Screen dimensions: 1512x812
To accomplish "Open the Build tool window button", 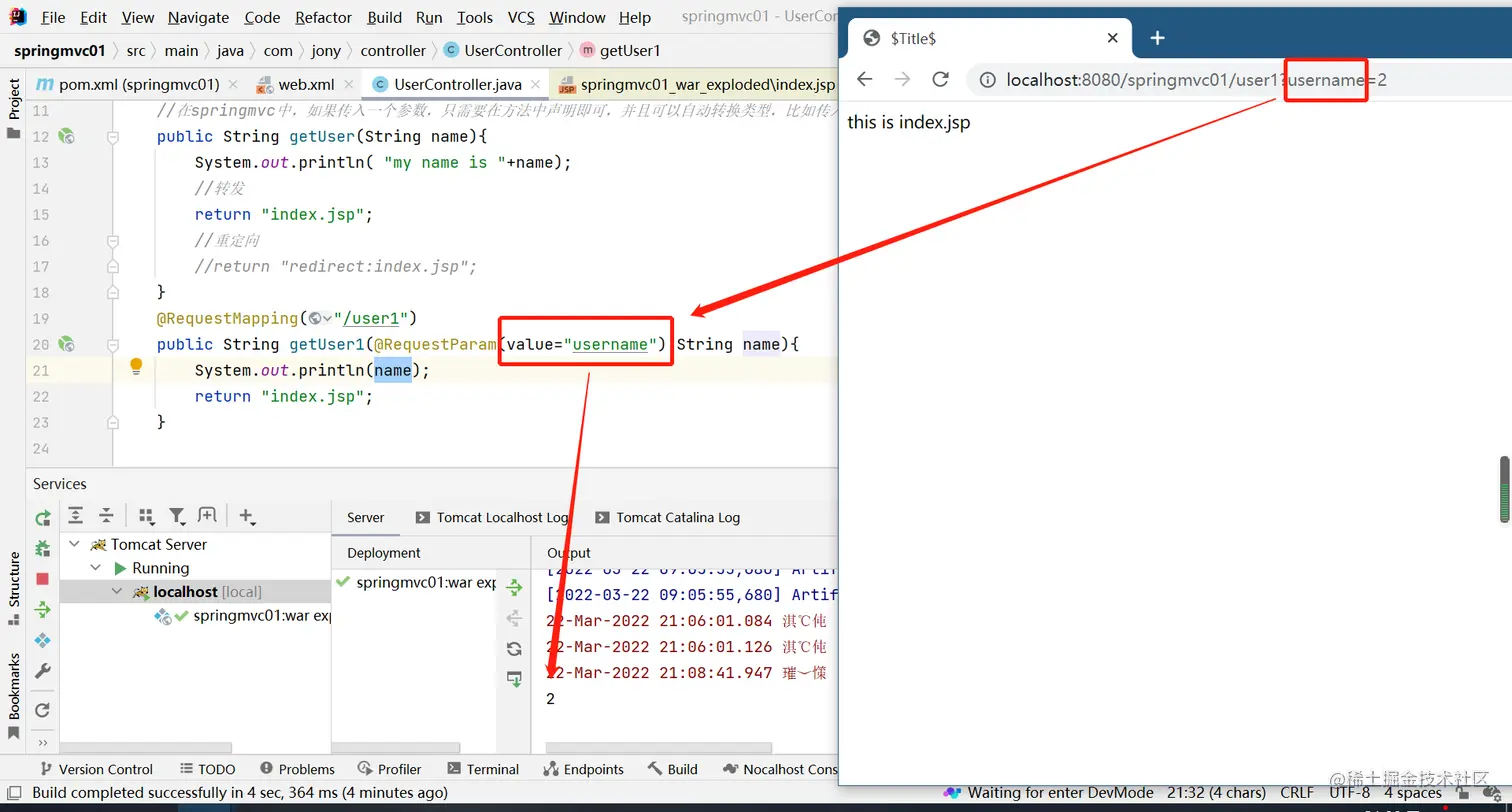I will 673,769.
